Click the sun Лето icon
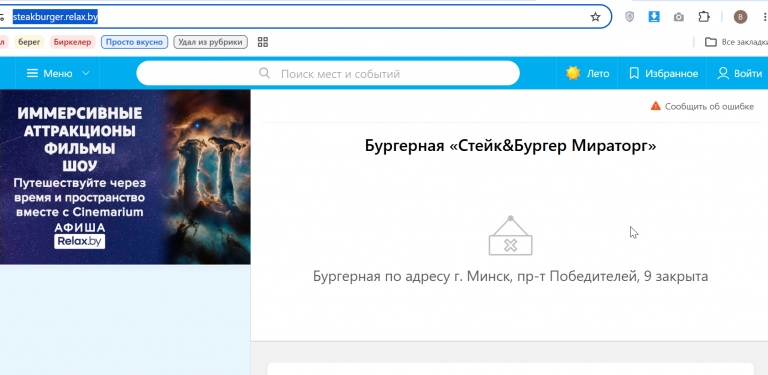This screenshot has width=768, height=375. [573, 73]
